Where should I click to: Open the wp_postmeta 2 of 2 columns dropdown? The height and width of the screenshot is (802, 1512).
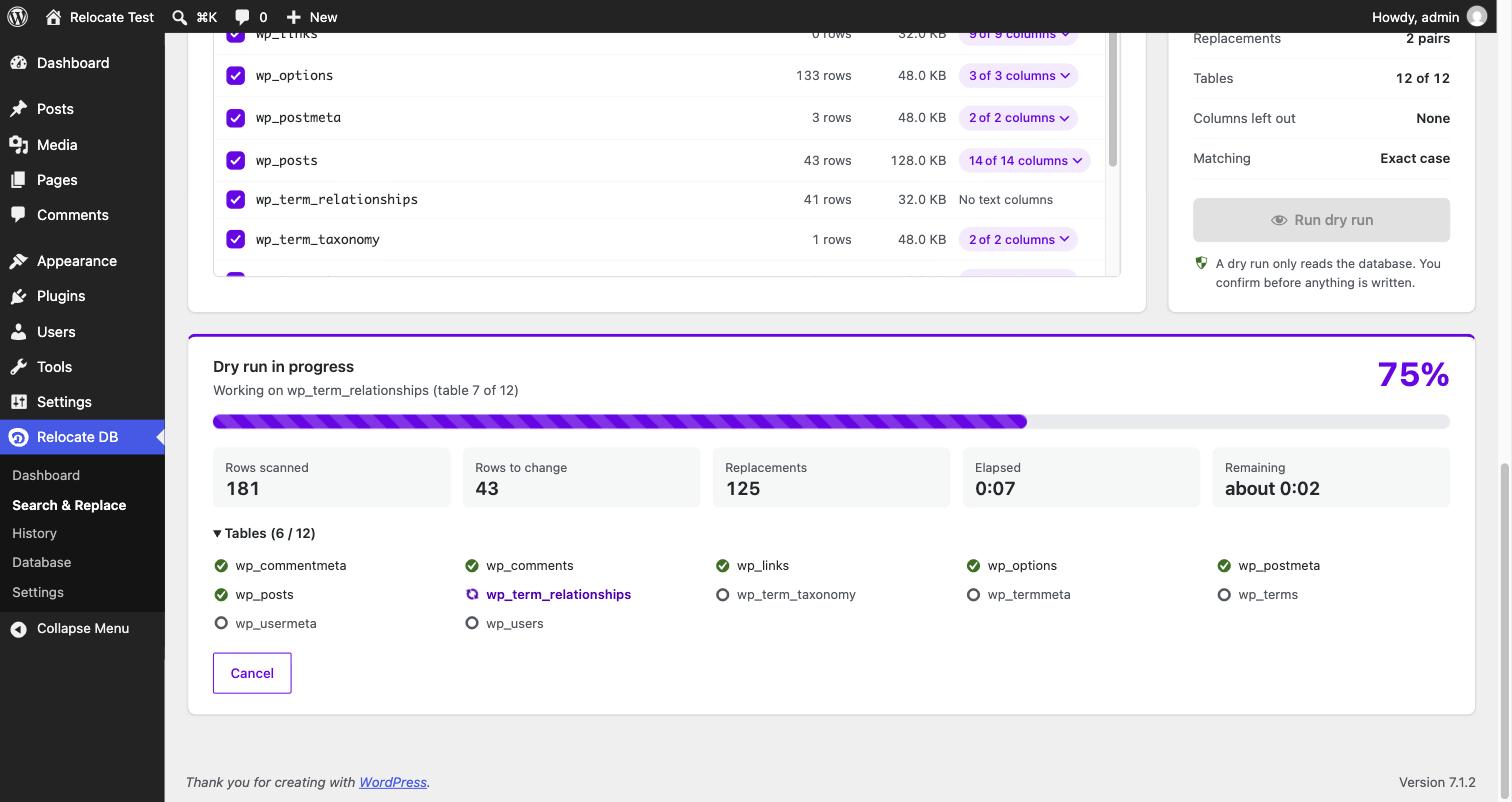coord(1018,118)
